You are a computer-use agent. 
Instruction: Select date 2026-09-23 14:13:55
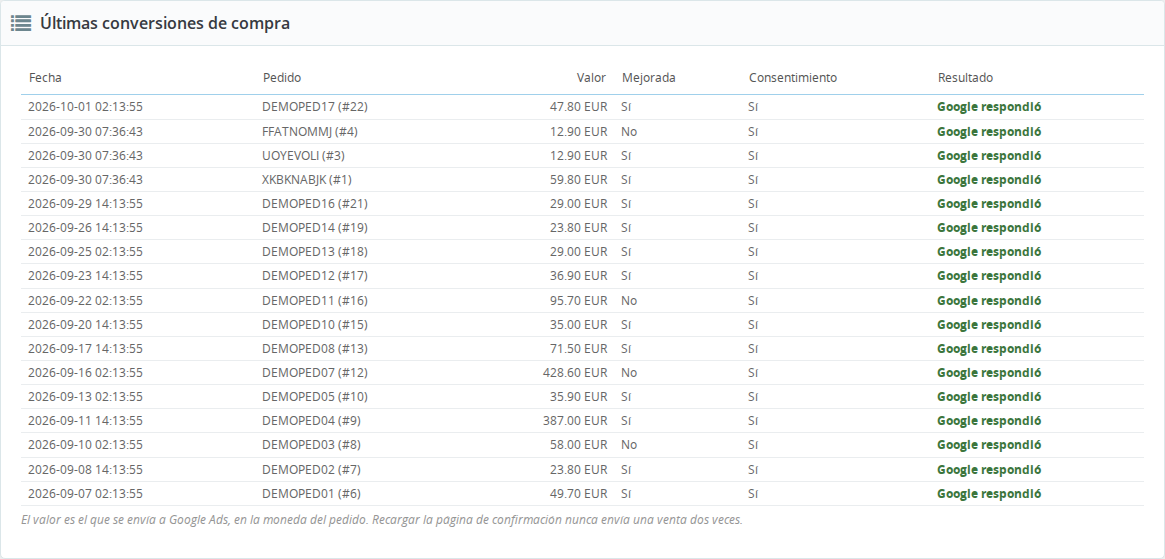coord(85,275)
